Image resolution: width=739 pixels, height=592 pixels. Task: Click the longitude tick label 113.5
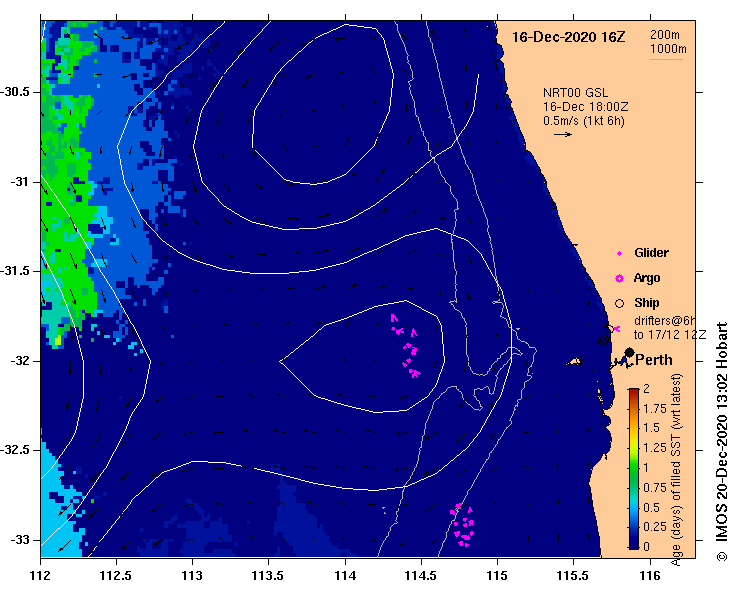click(x=268, y=576)
